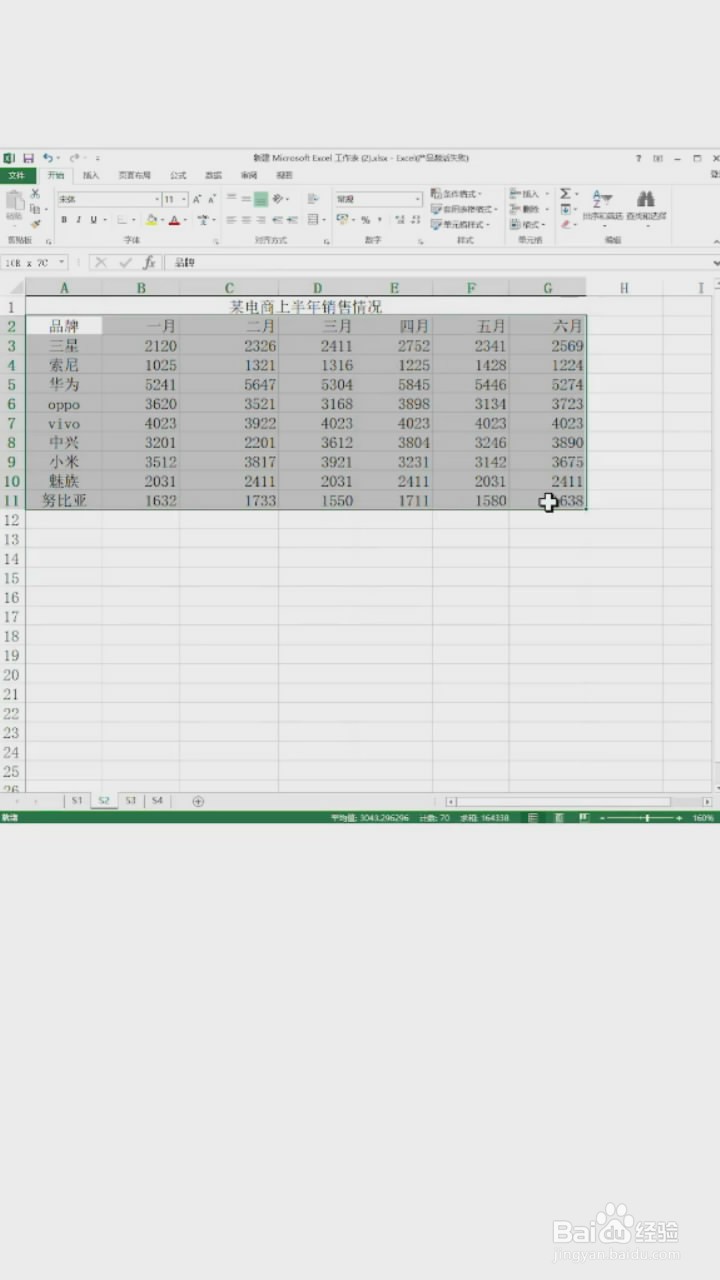Click the Copy icon below scissors
The width and height of the screenshot is (720, 1280).
[x=35, y=209]
